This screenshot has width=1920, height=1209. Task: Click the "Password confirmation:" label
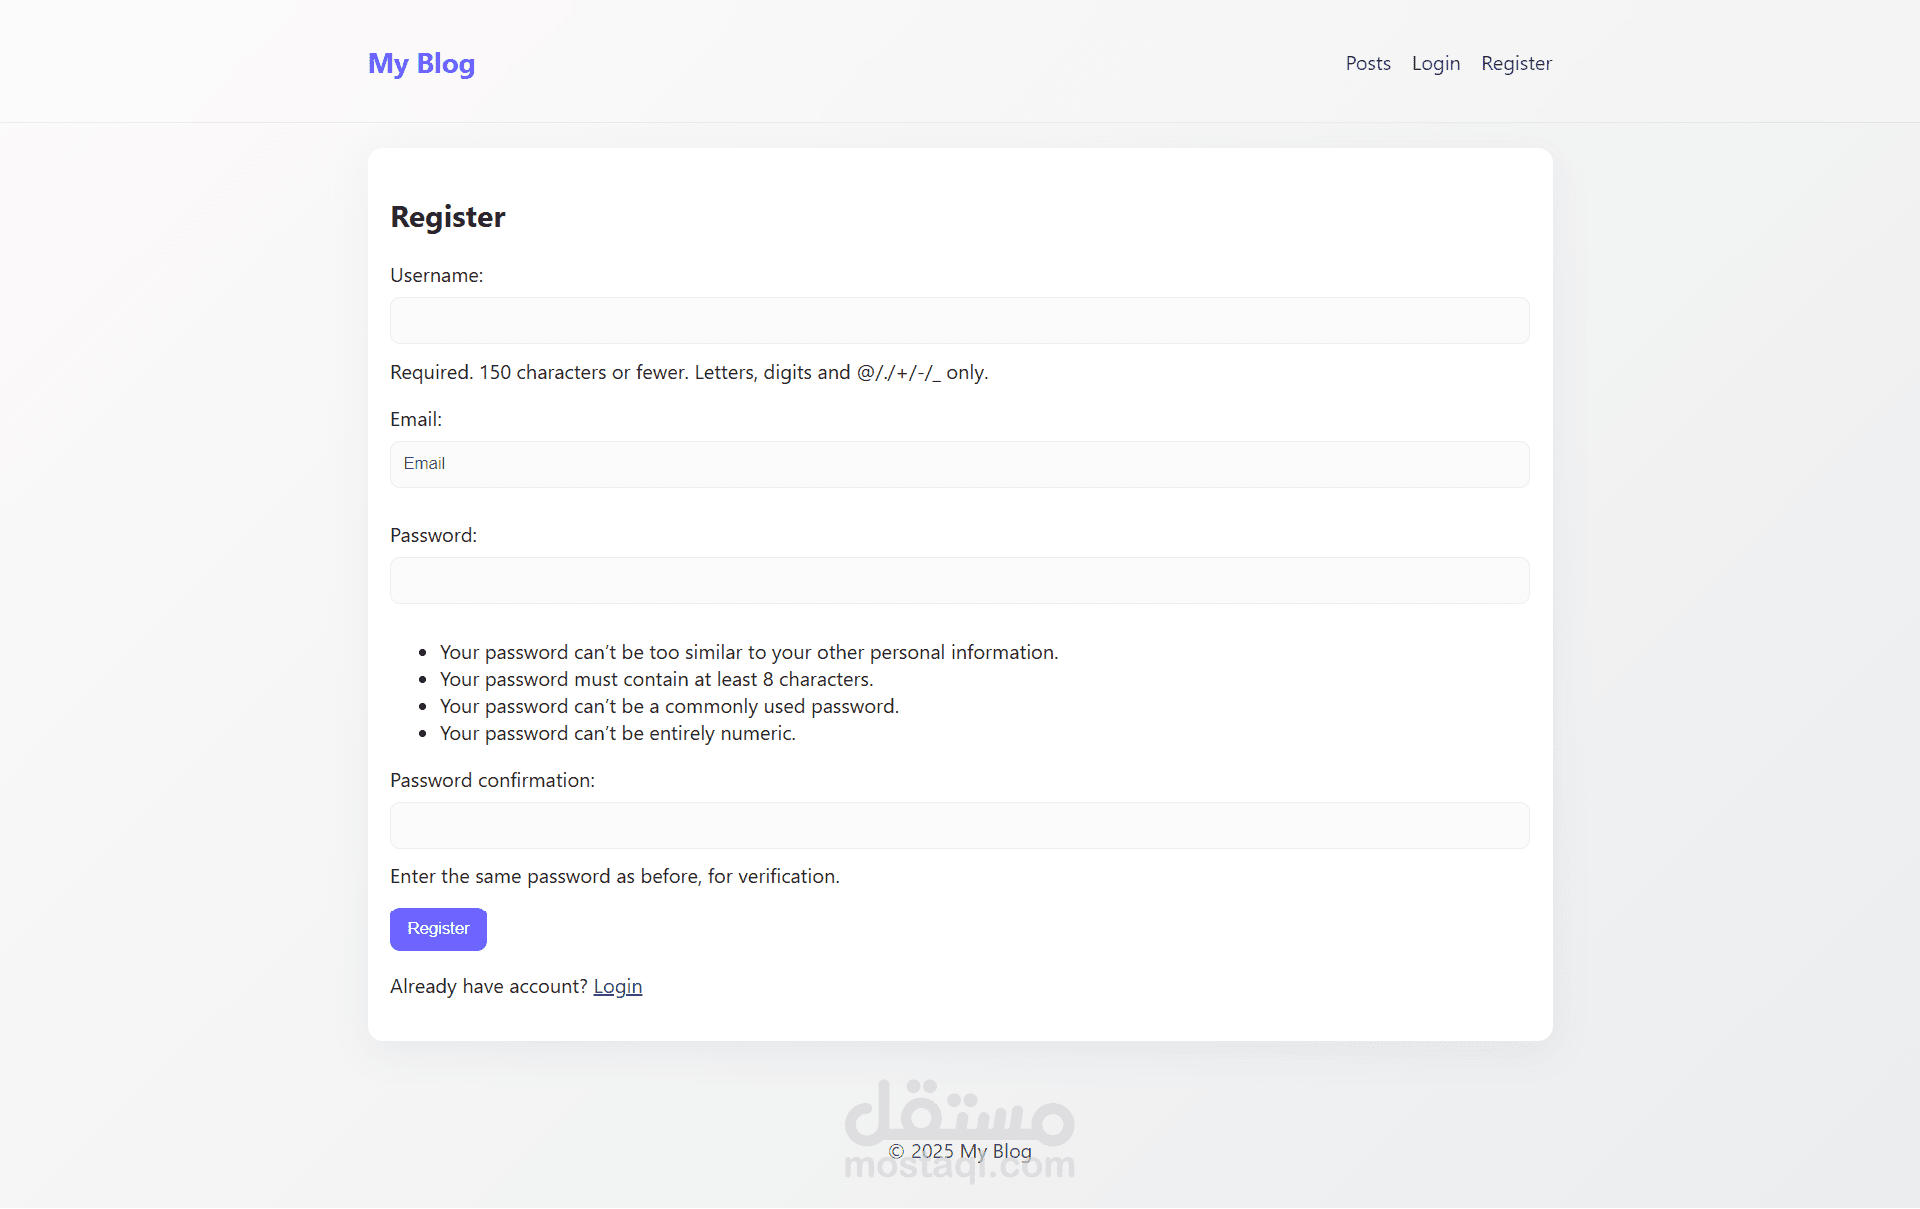pyautogui.click(x=492, y=780)
